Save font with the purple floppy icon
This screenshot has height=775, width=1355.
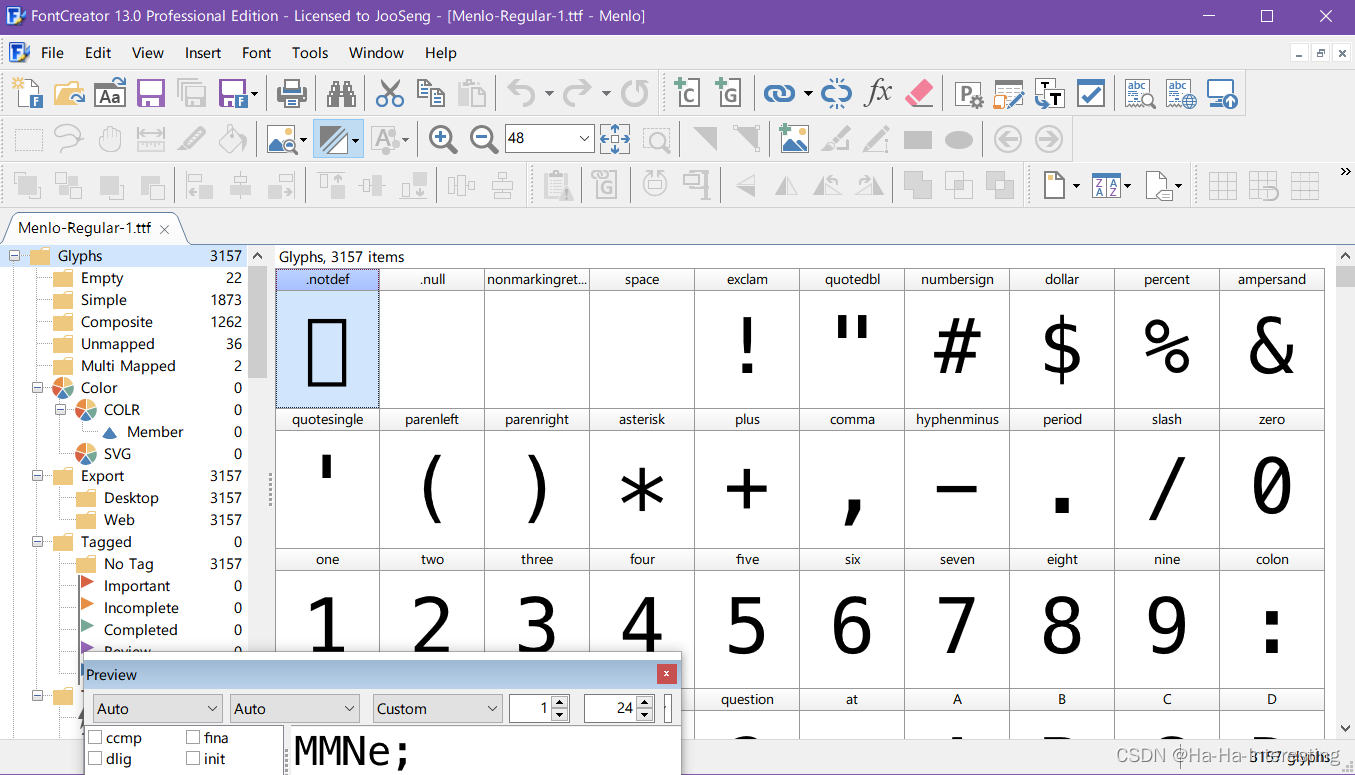pyautogui.click(x=151, y=93)
